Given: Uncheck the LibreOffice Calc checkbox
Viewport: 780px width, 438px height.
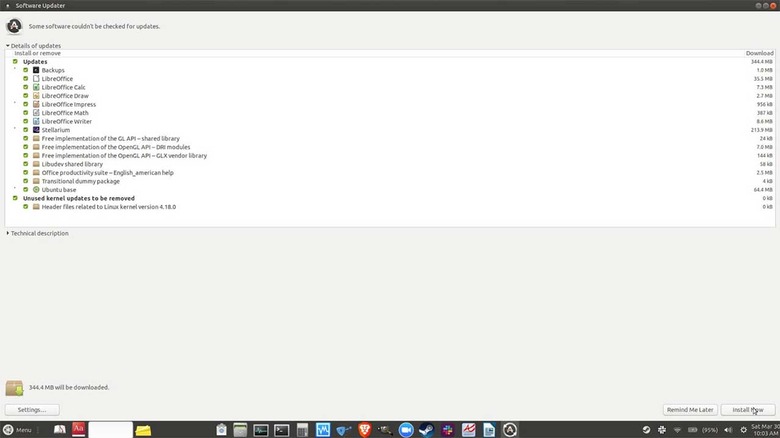Looking at the screenshot, I should point(25,87).
